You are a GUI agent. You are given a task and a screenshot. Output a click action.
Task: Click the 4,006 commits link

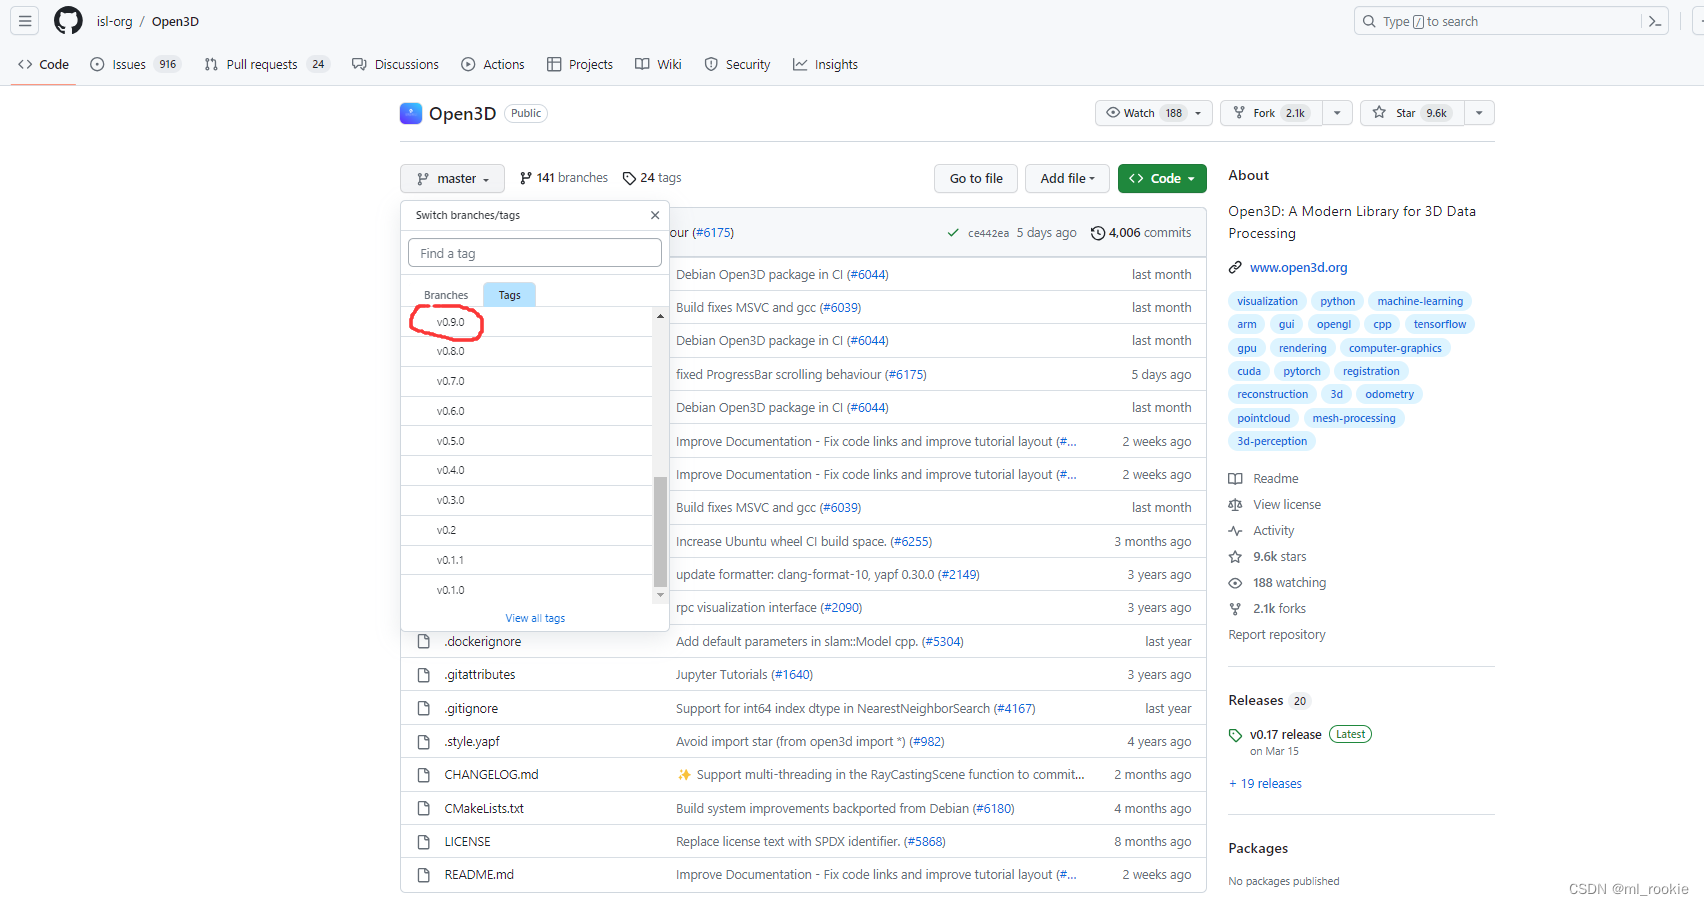1141,233
